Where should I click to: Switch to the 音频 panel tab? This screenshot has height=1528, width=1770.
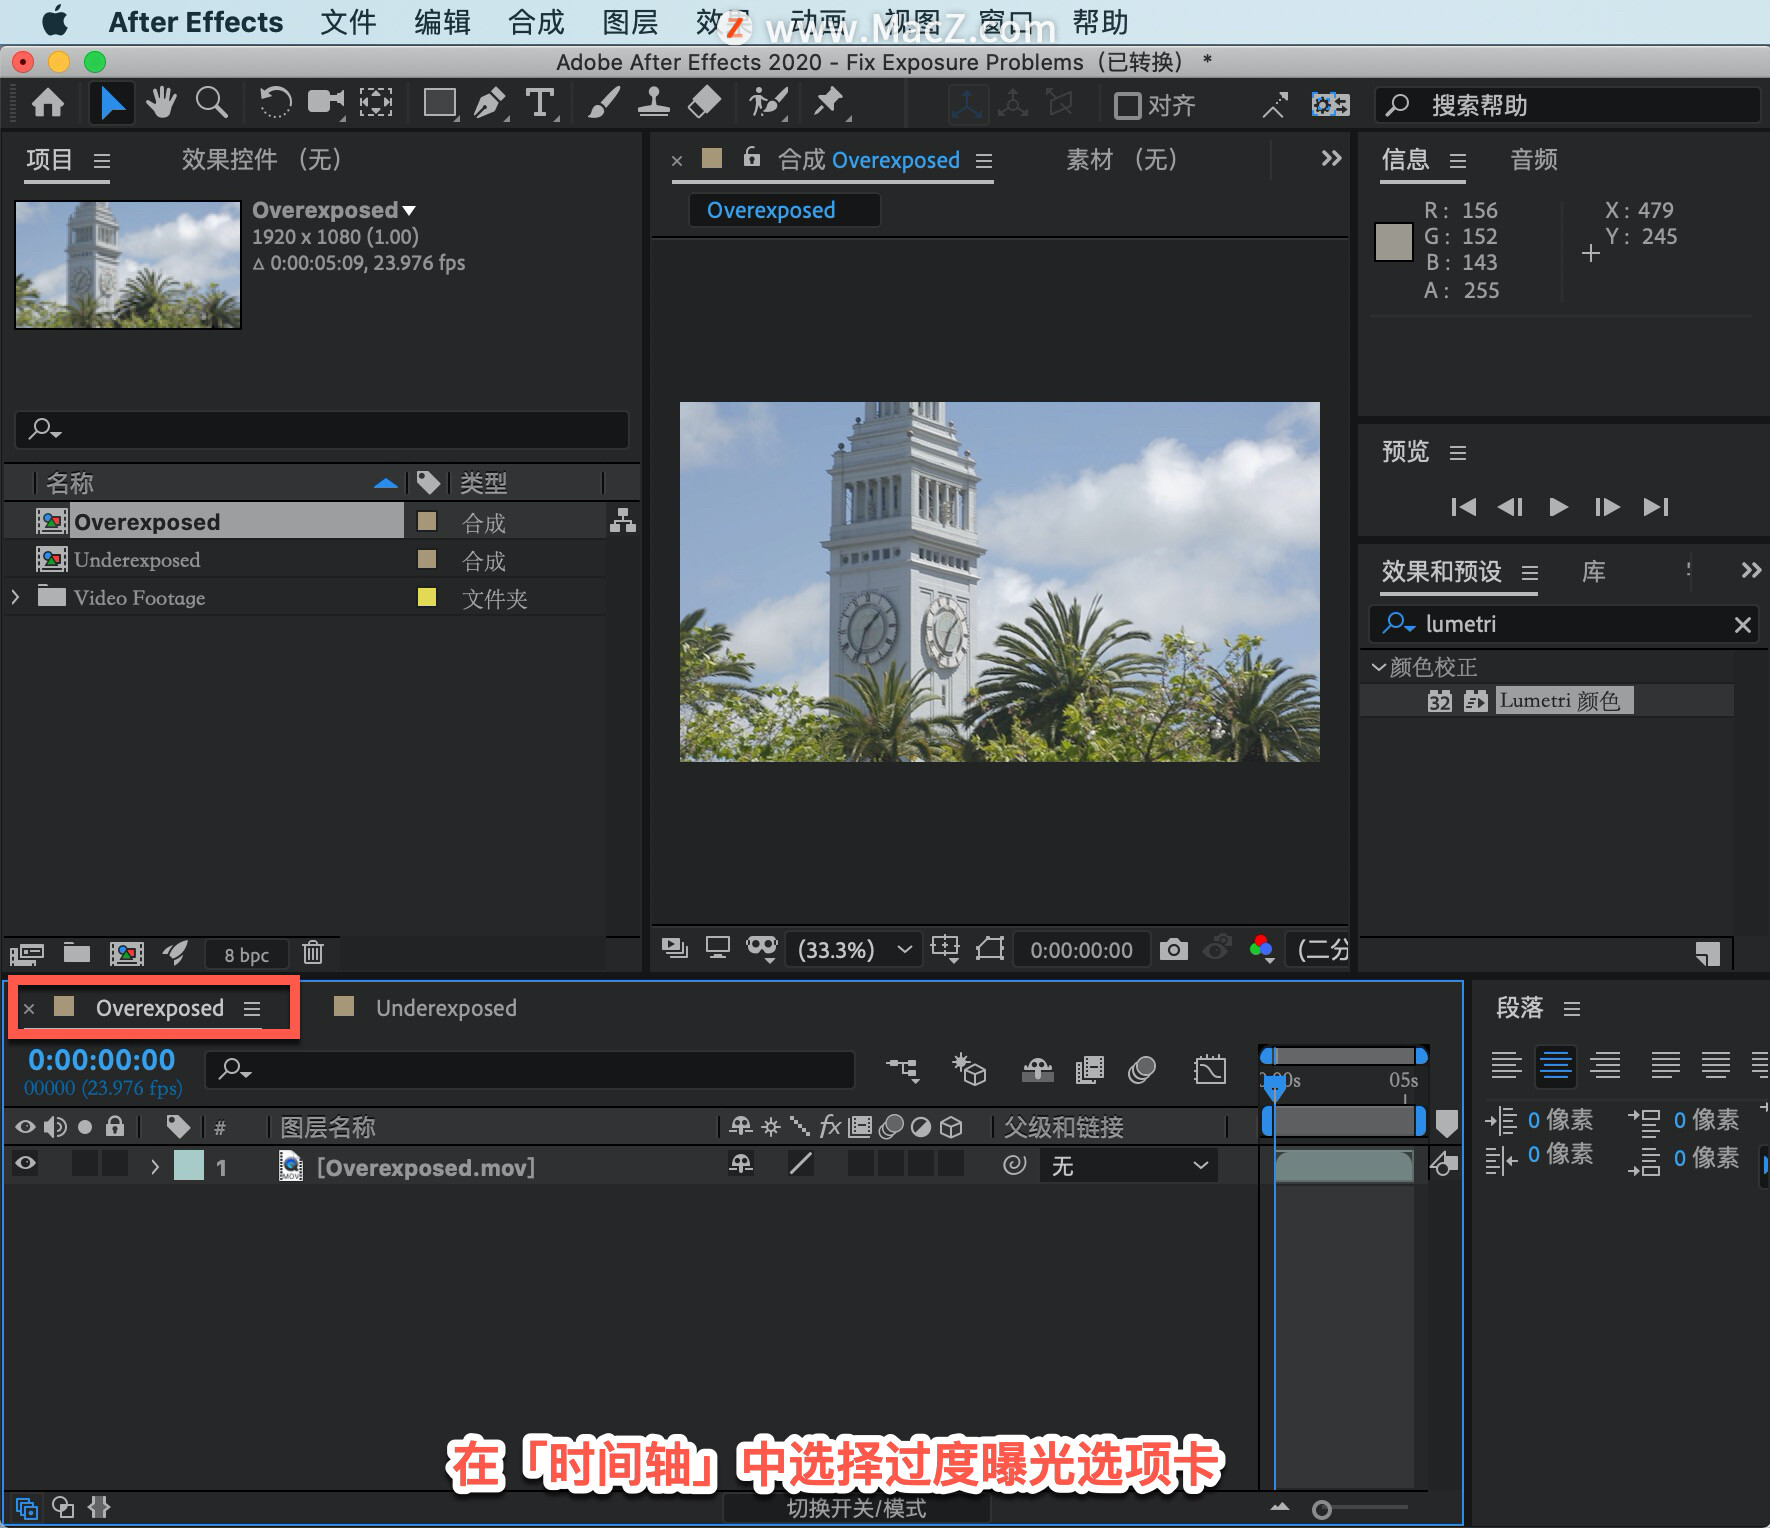(x=1534, y=160)
